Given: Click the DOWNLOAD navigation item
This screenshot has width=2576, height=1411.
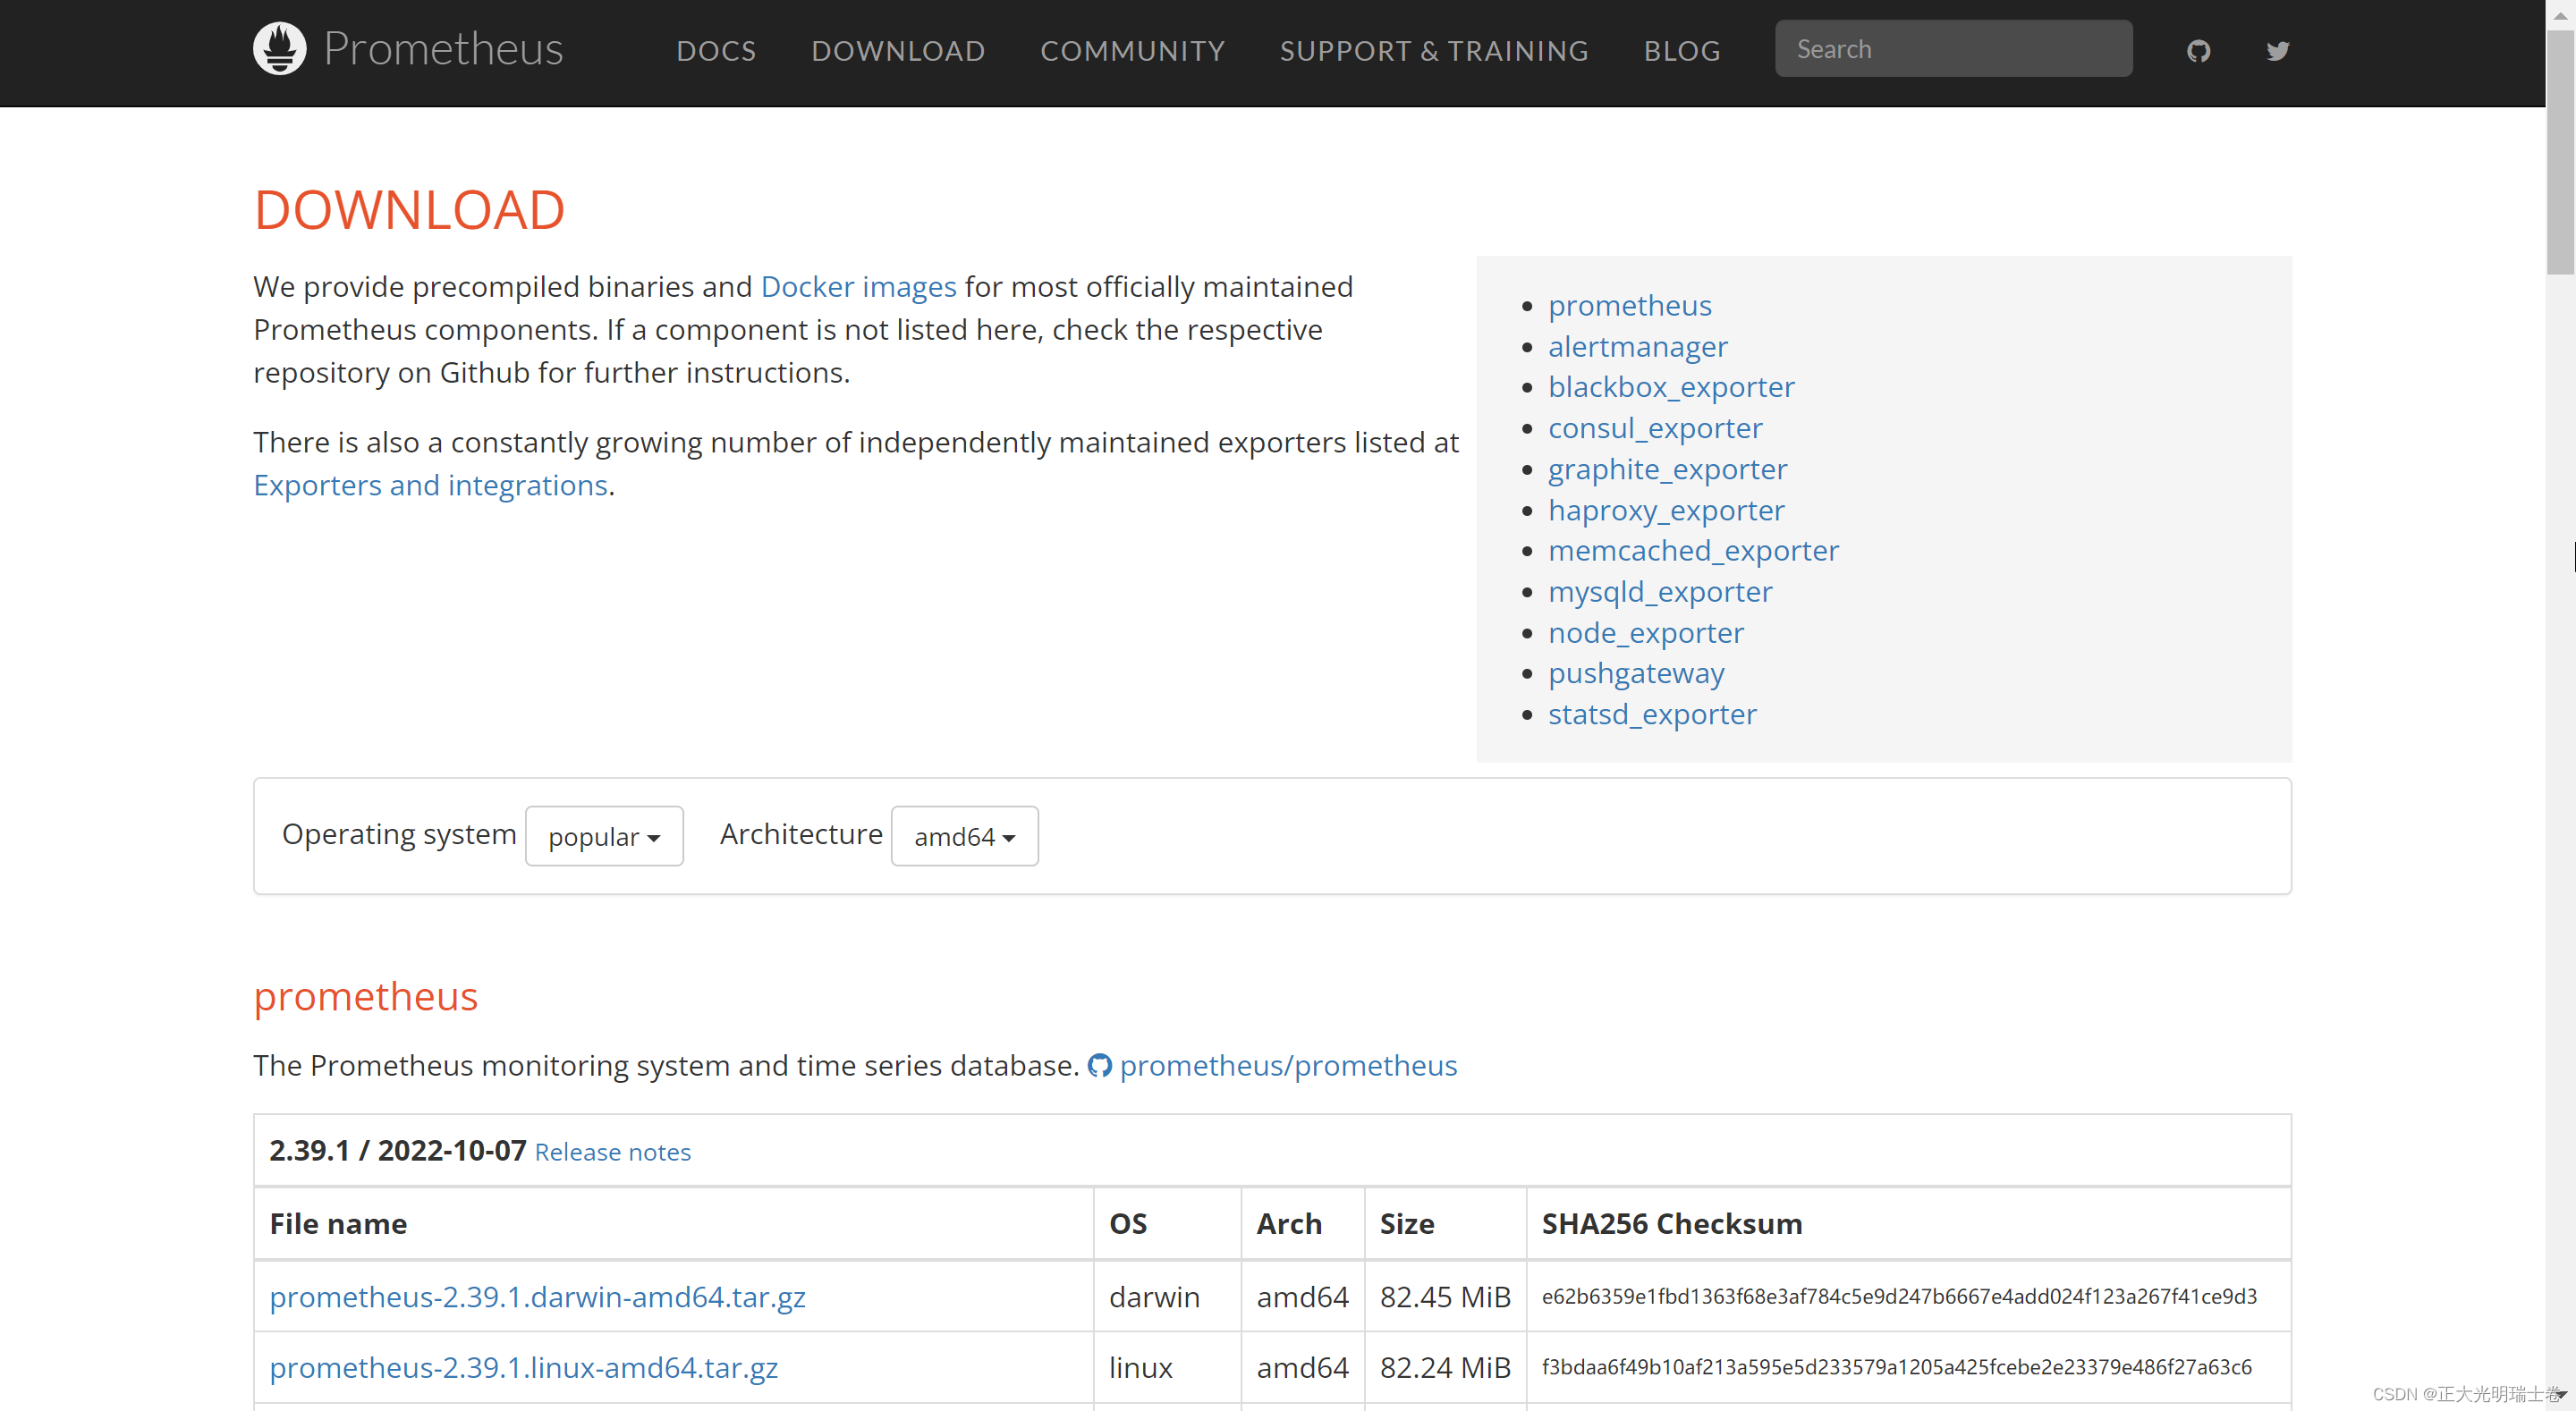Looking at the screenshot, I should (898, 51).
